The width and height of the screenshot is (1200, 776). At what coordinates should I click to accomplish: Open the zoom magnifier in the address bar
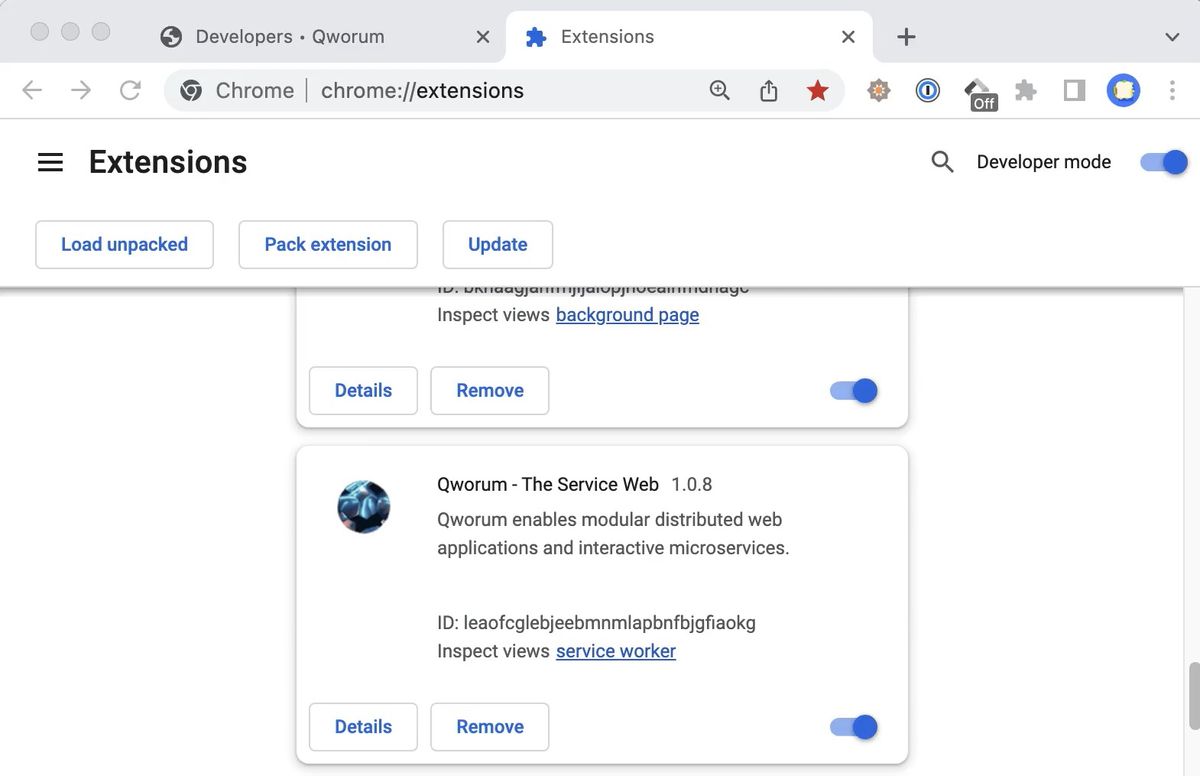pyautogui.click(x=720, y=91)
